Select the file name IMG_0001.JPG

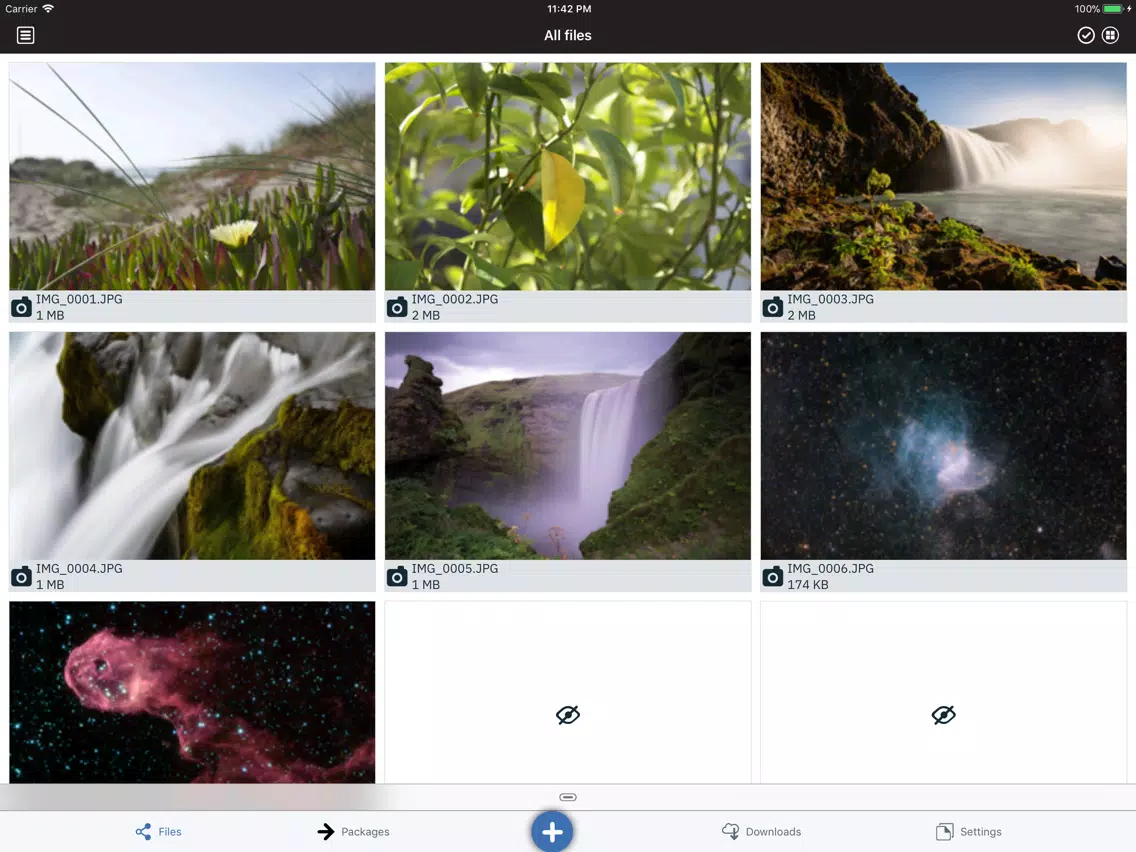(x=79, y=299)
